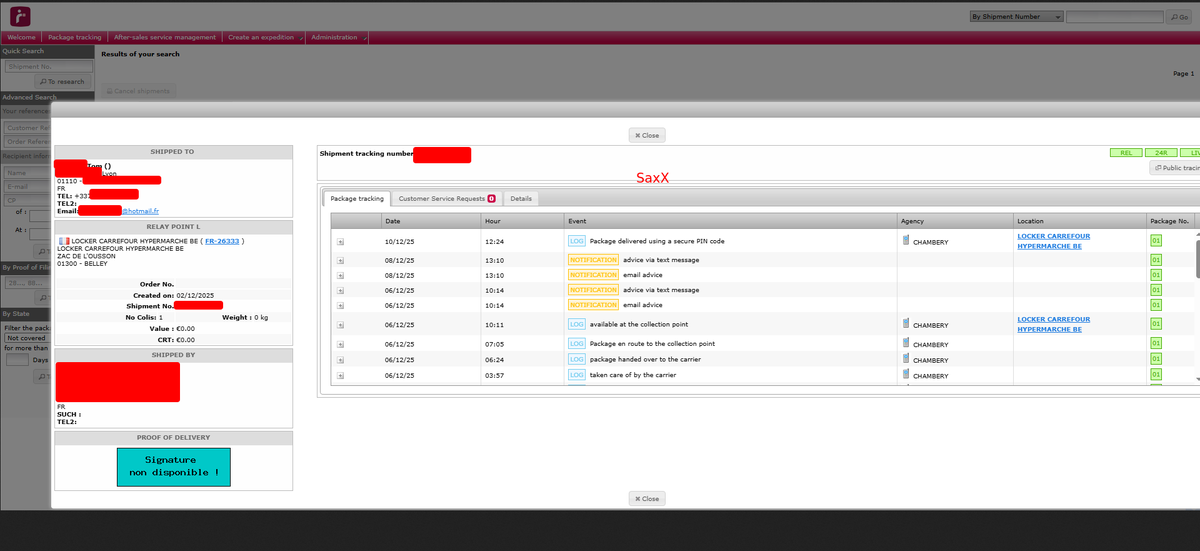The height and width of the screenshot is (551, 1200).
Task: Open the Details tab
Action: [x=521, y=199]
